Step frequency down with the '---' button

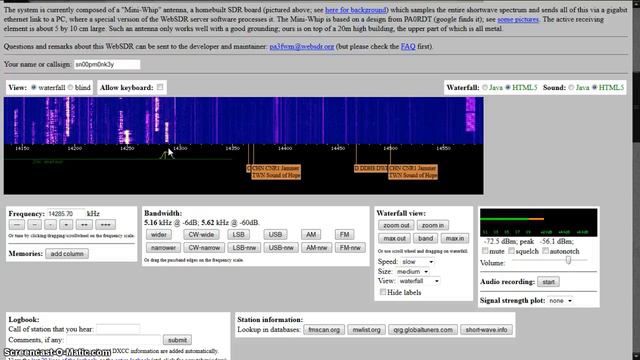[17, 224]
